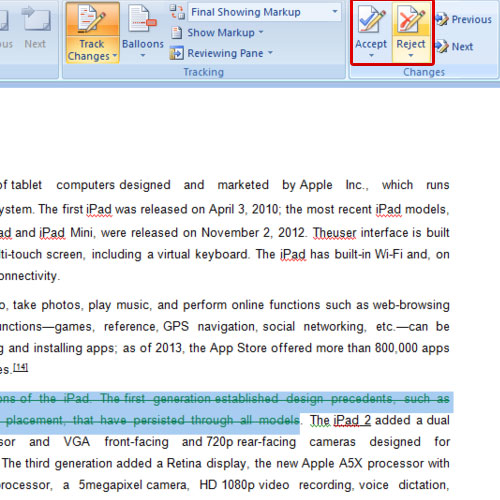Image resolution: width=500 pixels, height=500 pixels.
Task: Open the Reviewing Pane label
Action: [x=225, y=53]
